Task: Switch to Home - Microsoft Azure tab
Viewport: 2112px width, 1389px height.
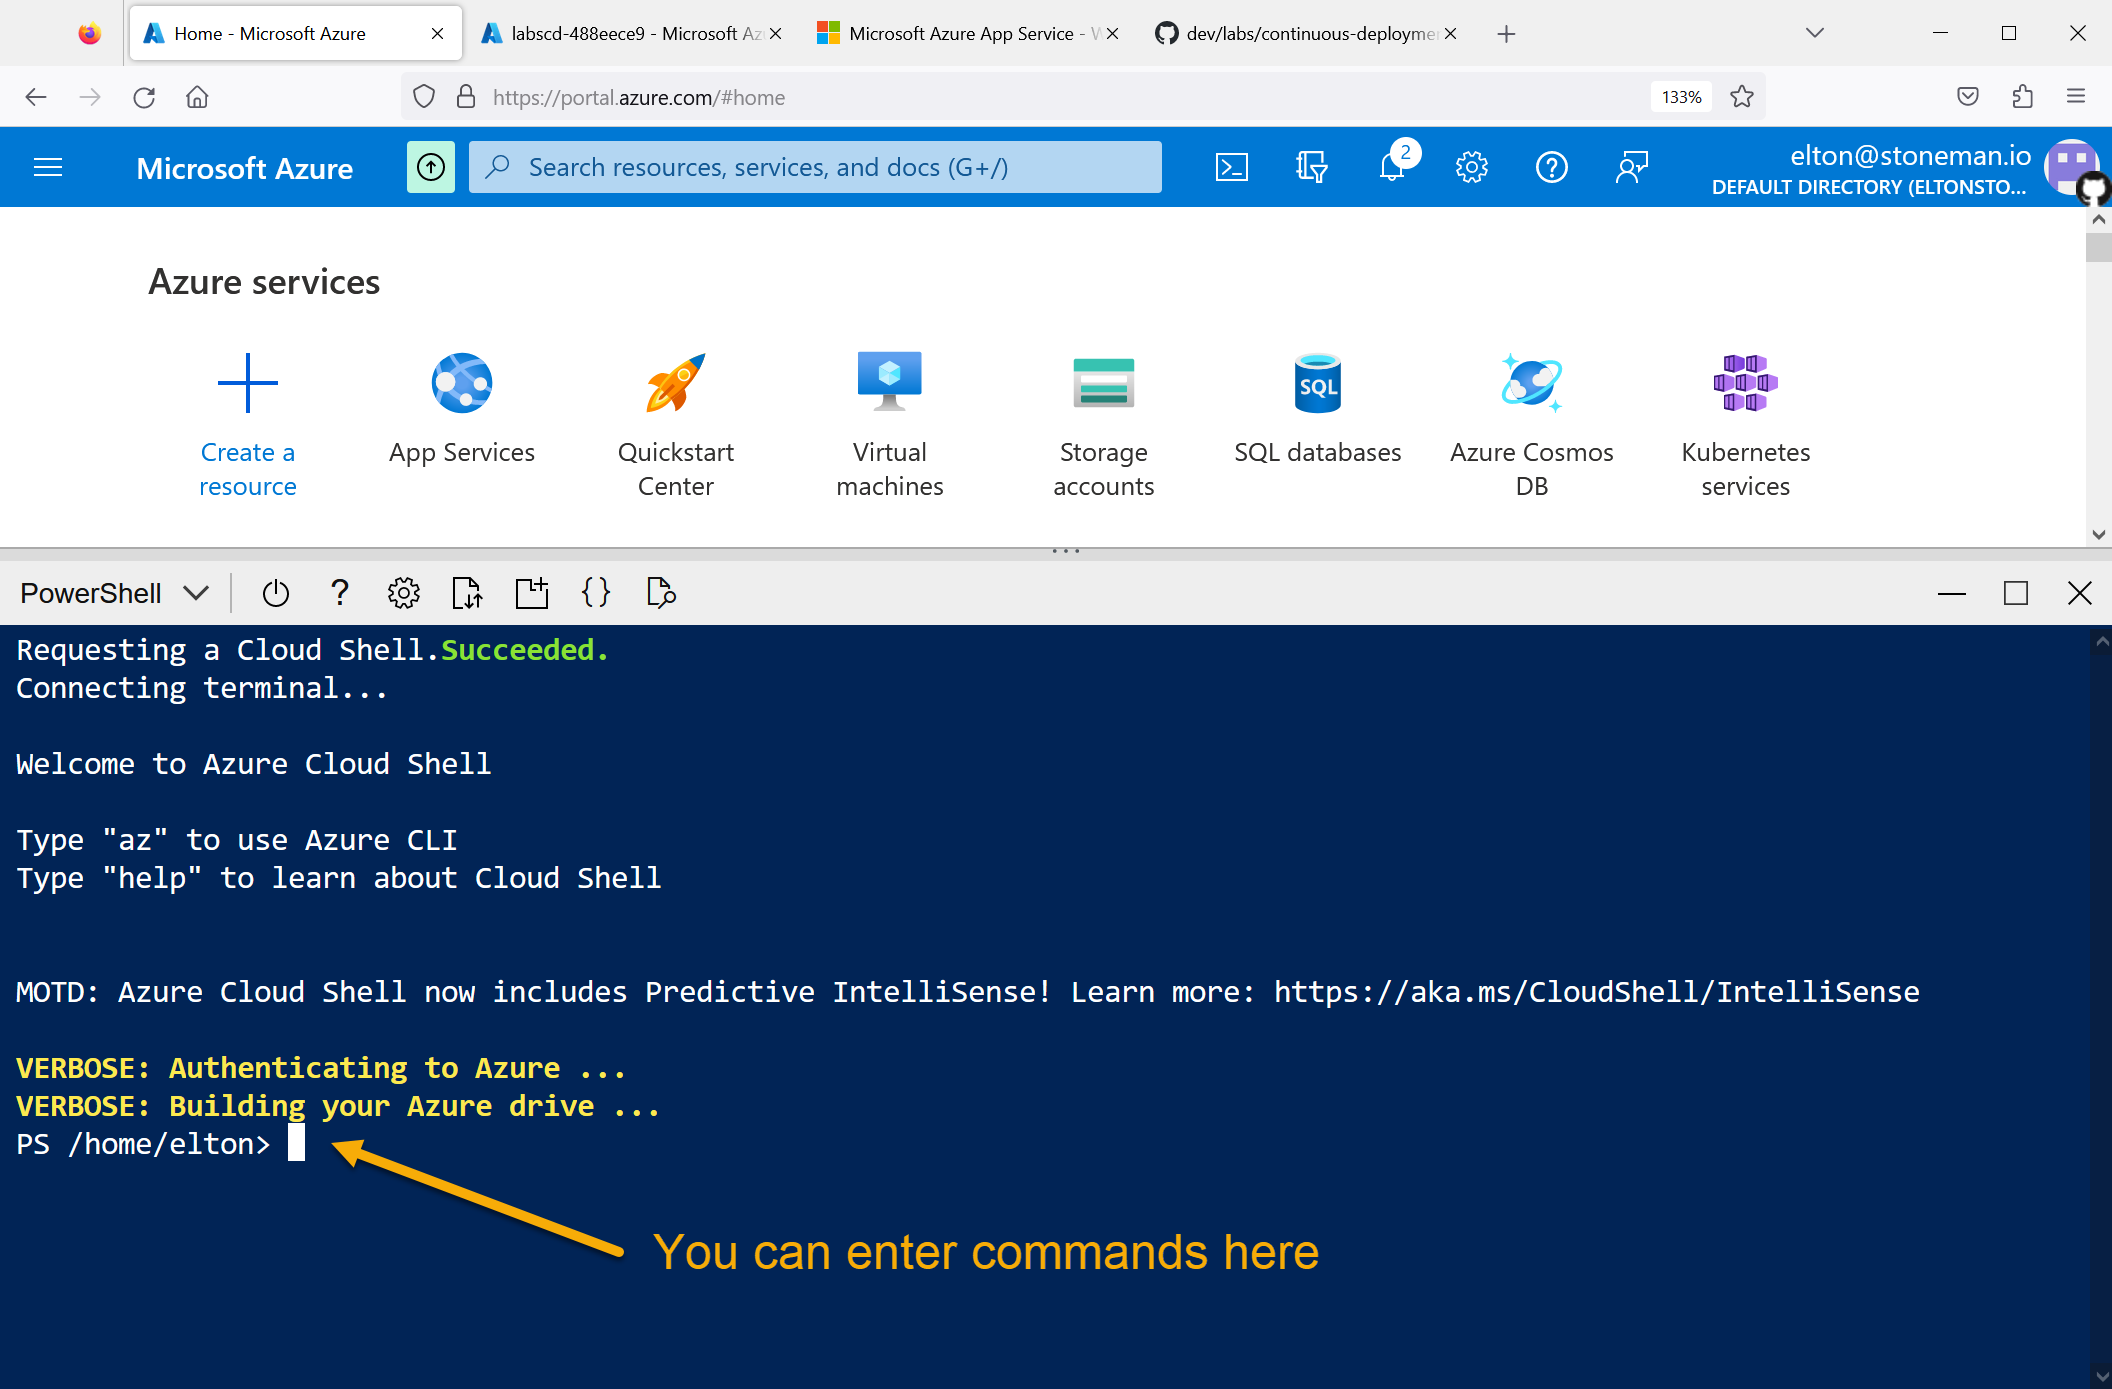Action: [x=295, y=33]
